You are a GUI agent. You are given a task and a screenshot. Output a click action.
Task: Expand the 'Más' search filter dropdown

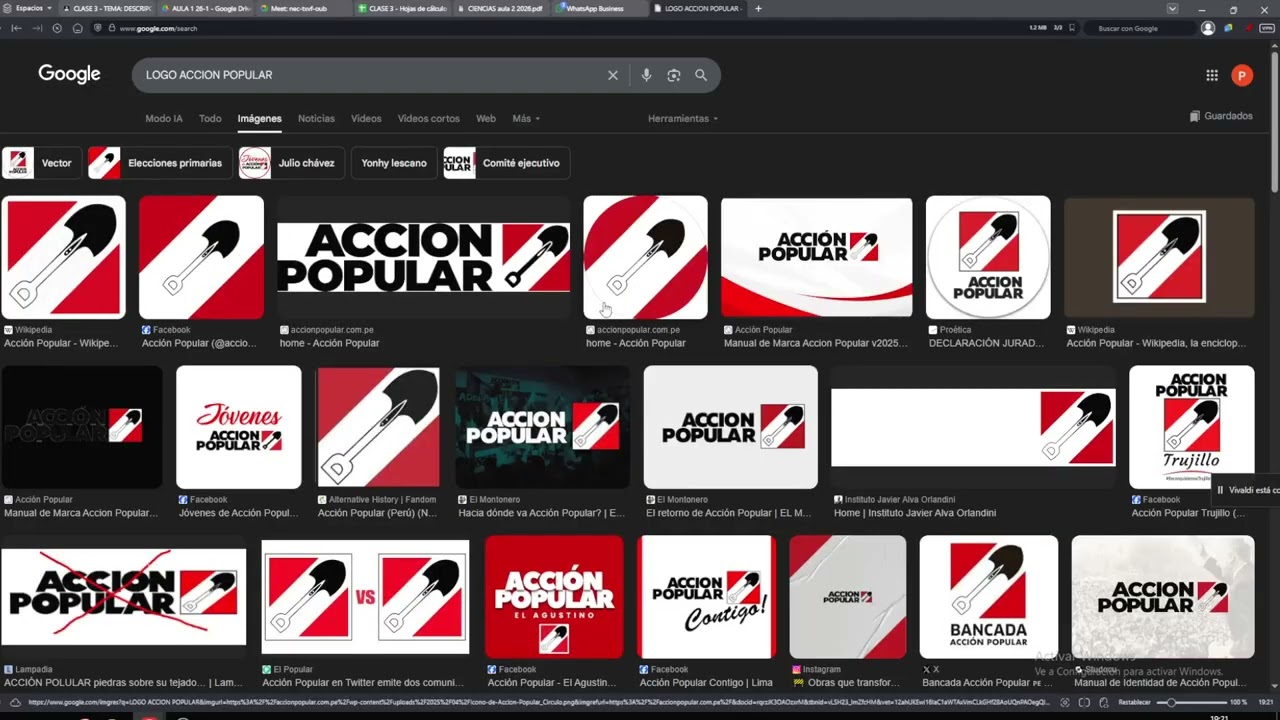pos(525,118)
